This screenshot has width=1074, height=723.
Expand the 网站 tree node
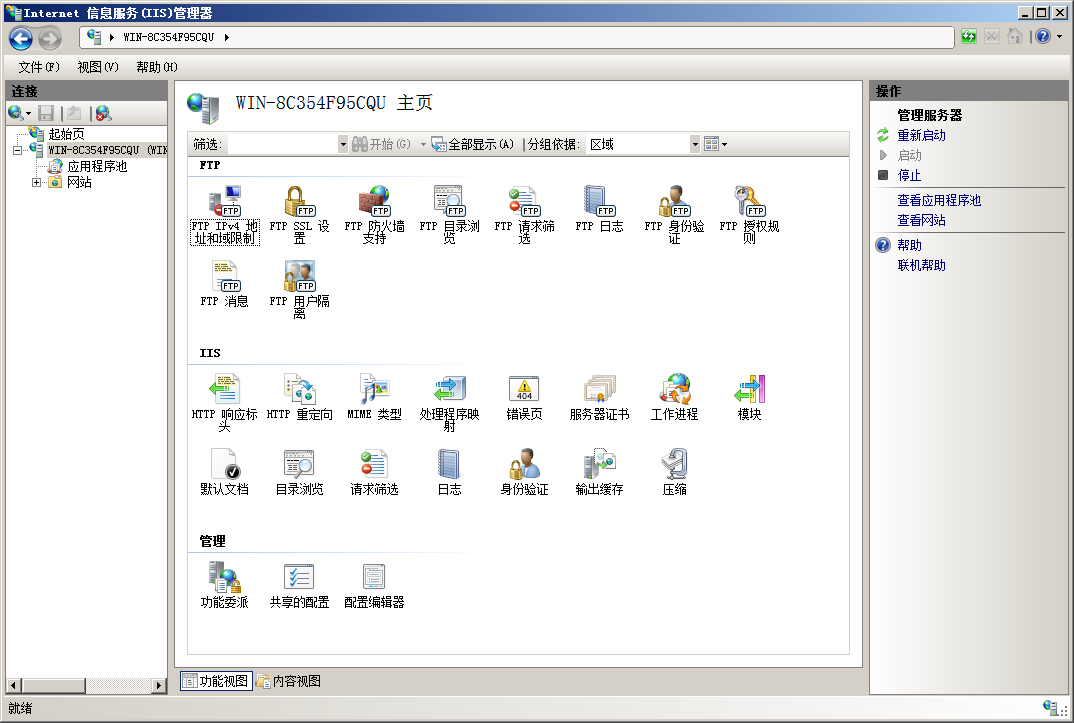click(36, 182)
